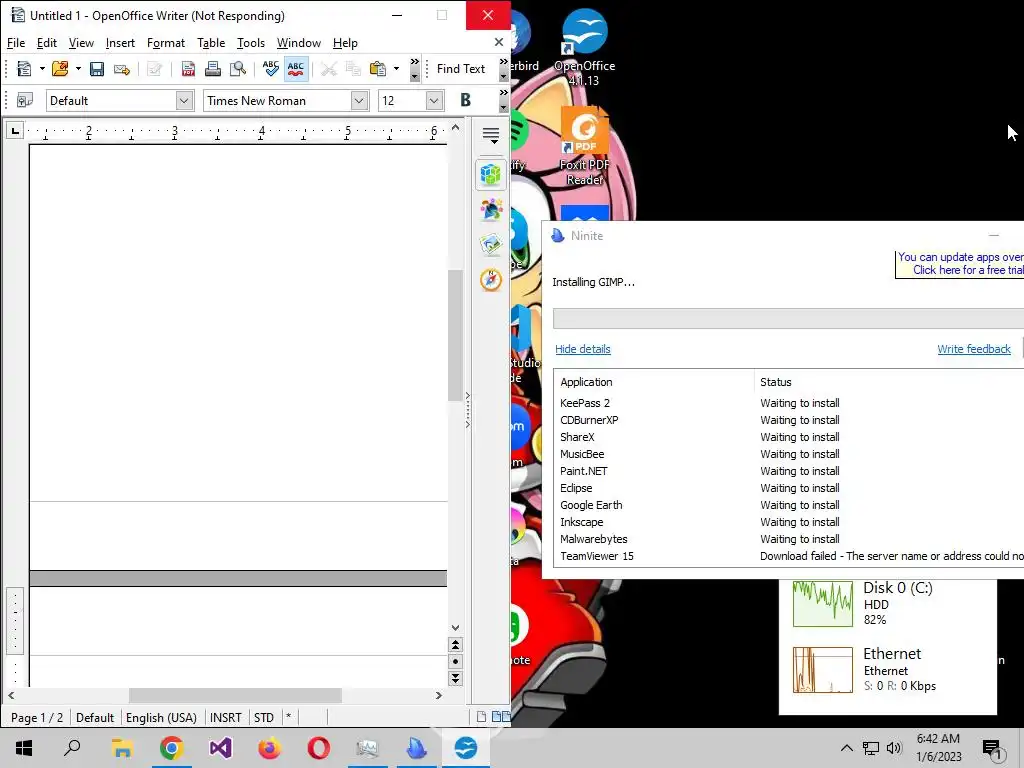Open Opera browser from the taskbar
1024x768 pixels.
point(319,748)
